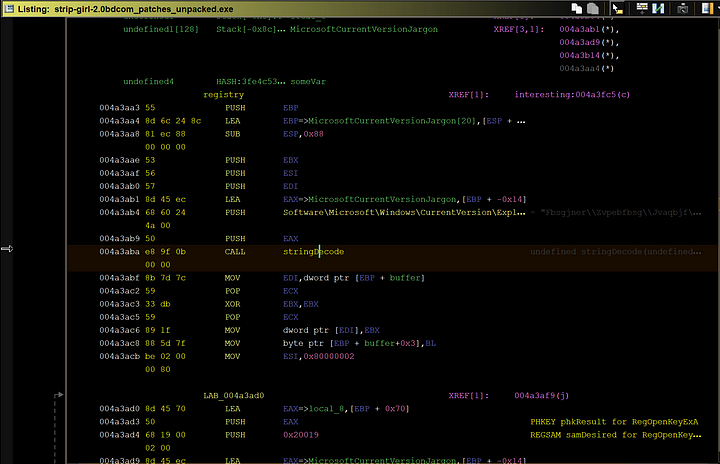This screenshot has width=720, height=464.
Task: Click the pushed constant 0x20019
Action: click(301, 435)
